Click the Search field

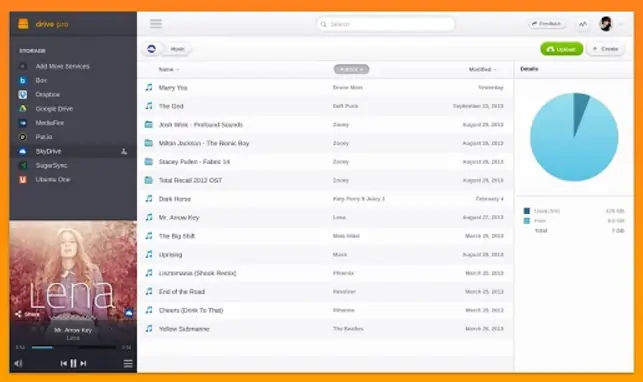385,24
